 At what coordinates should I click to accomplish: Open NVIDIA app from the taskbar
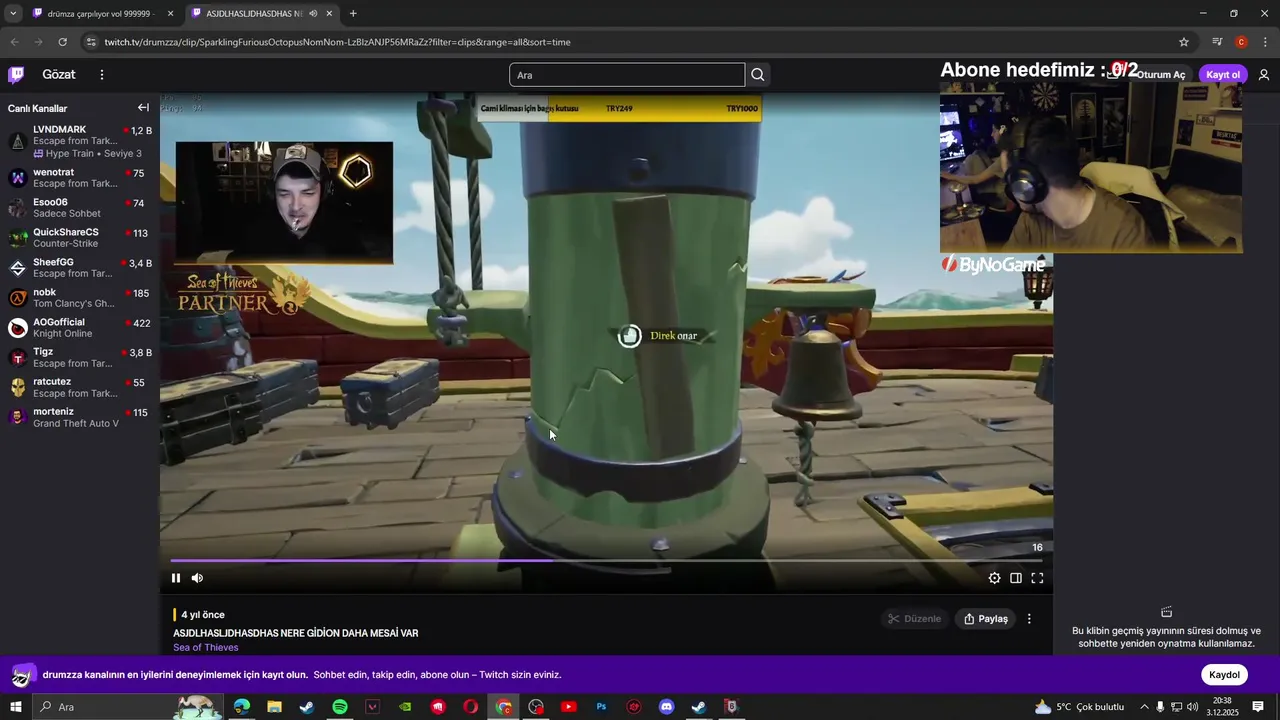[x=405, y=707]
